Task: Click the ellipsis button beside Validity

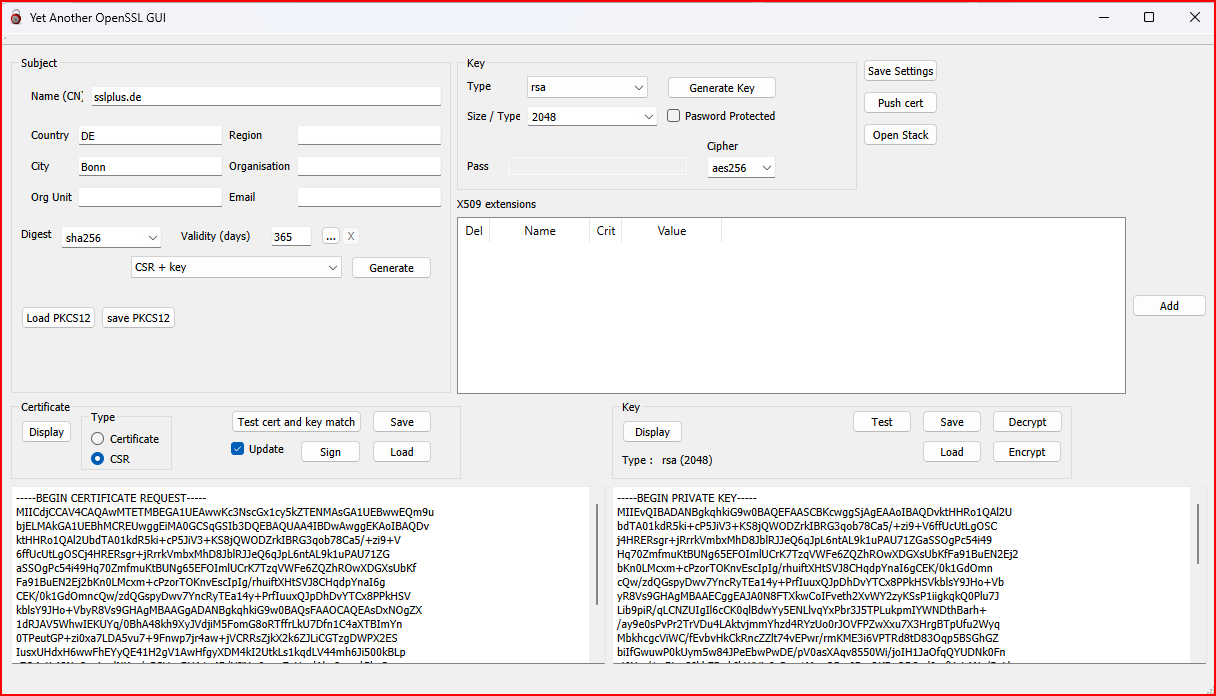Action: [x=331, y=237]
